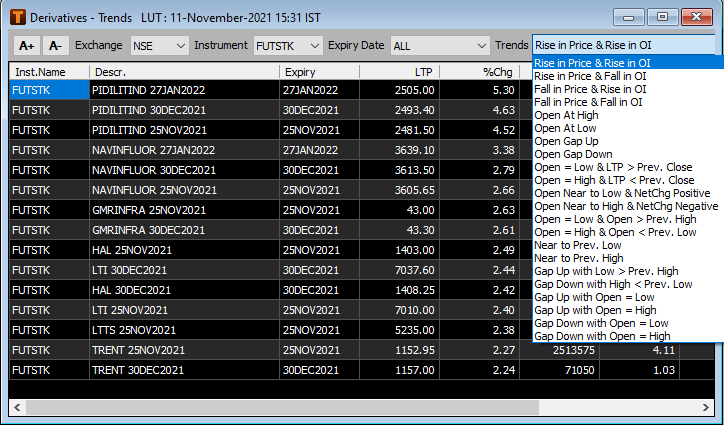Screen dimensions: 724x425
Task: Select NAVINFLUOR 25NOV2021 row
Action: click(x=271, y=190)
